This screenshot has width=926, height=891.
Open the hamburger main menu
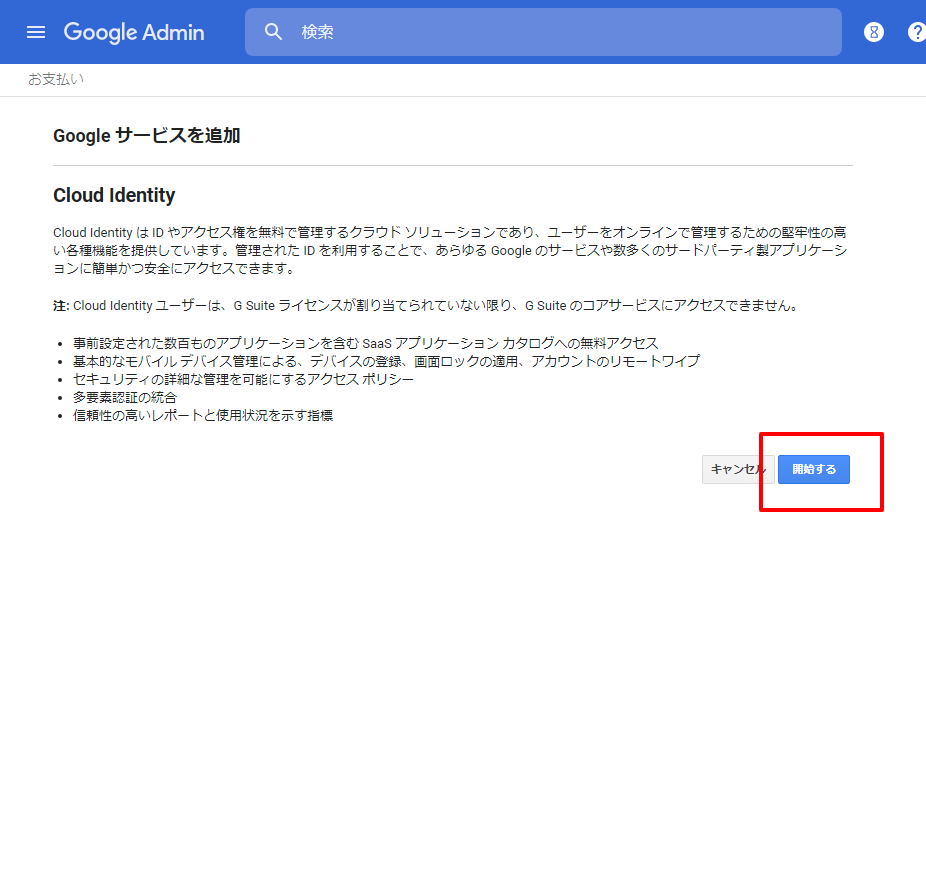[36, 32]
